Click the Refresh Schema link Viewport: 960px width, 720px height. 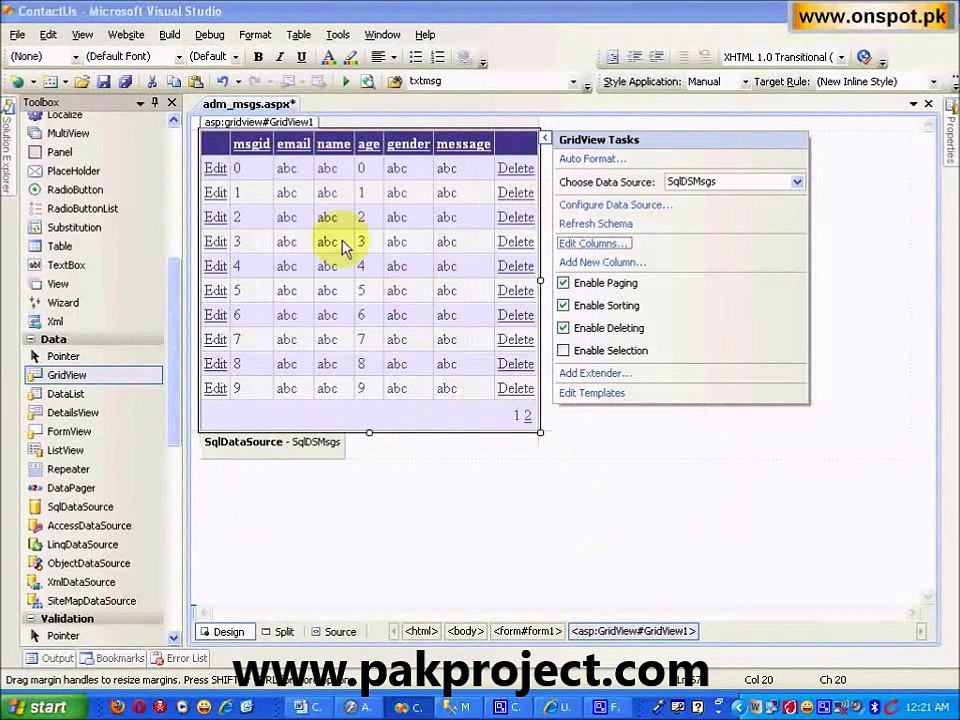pos(595,224)
